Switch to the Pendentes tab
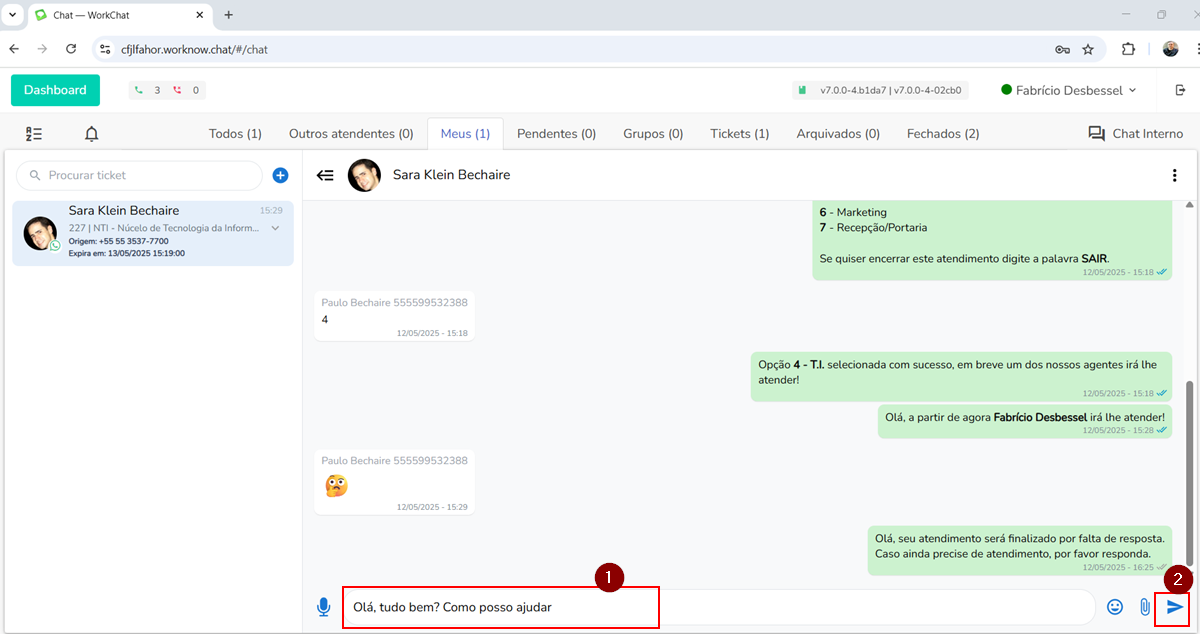Screen dimensions: 1200x634 [556, 134]
